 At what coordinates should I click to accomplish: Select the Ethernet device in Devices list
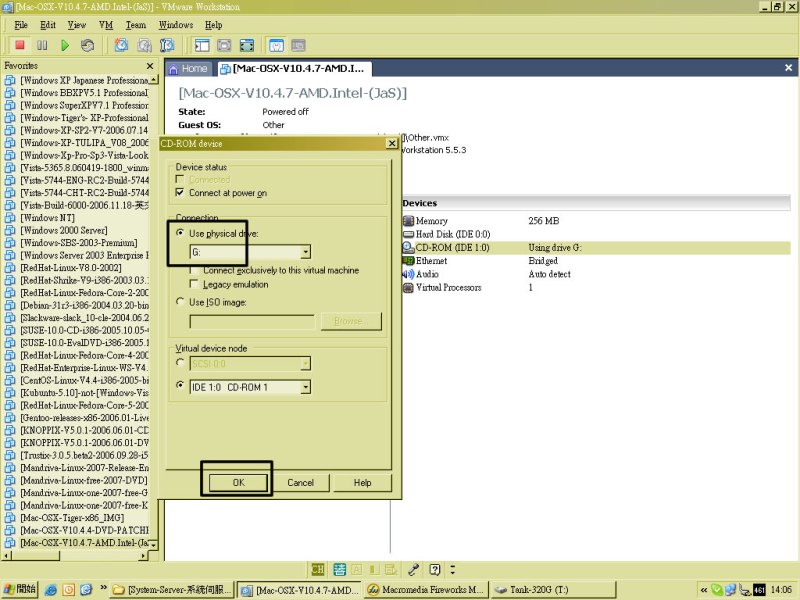click(425, 261)
